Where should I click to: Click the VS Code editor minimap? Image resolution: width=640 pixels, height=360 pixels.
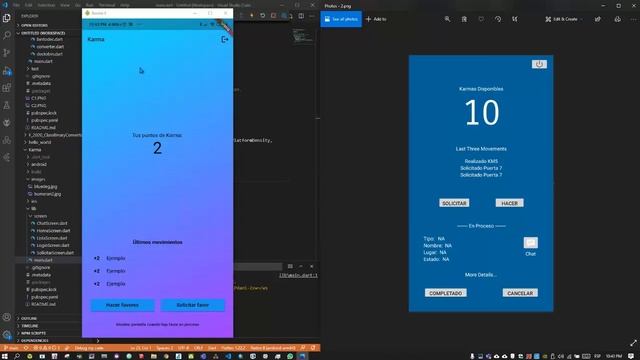pyautogui.click(x=303, y=36)
